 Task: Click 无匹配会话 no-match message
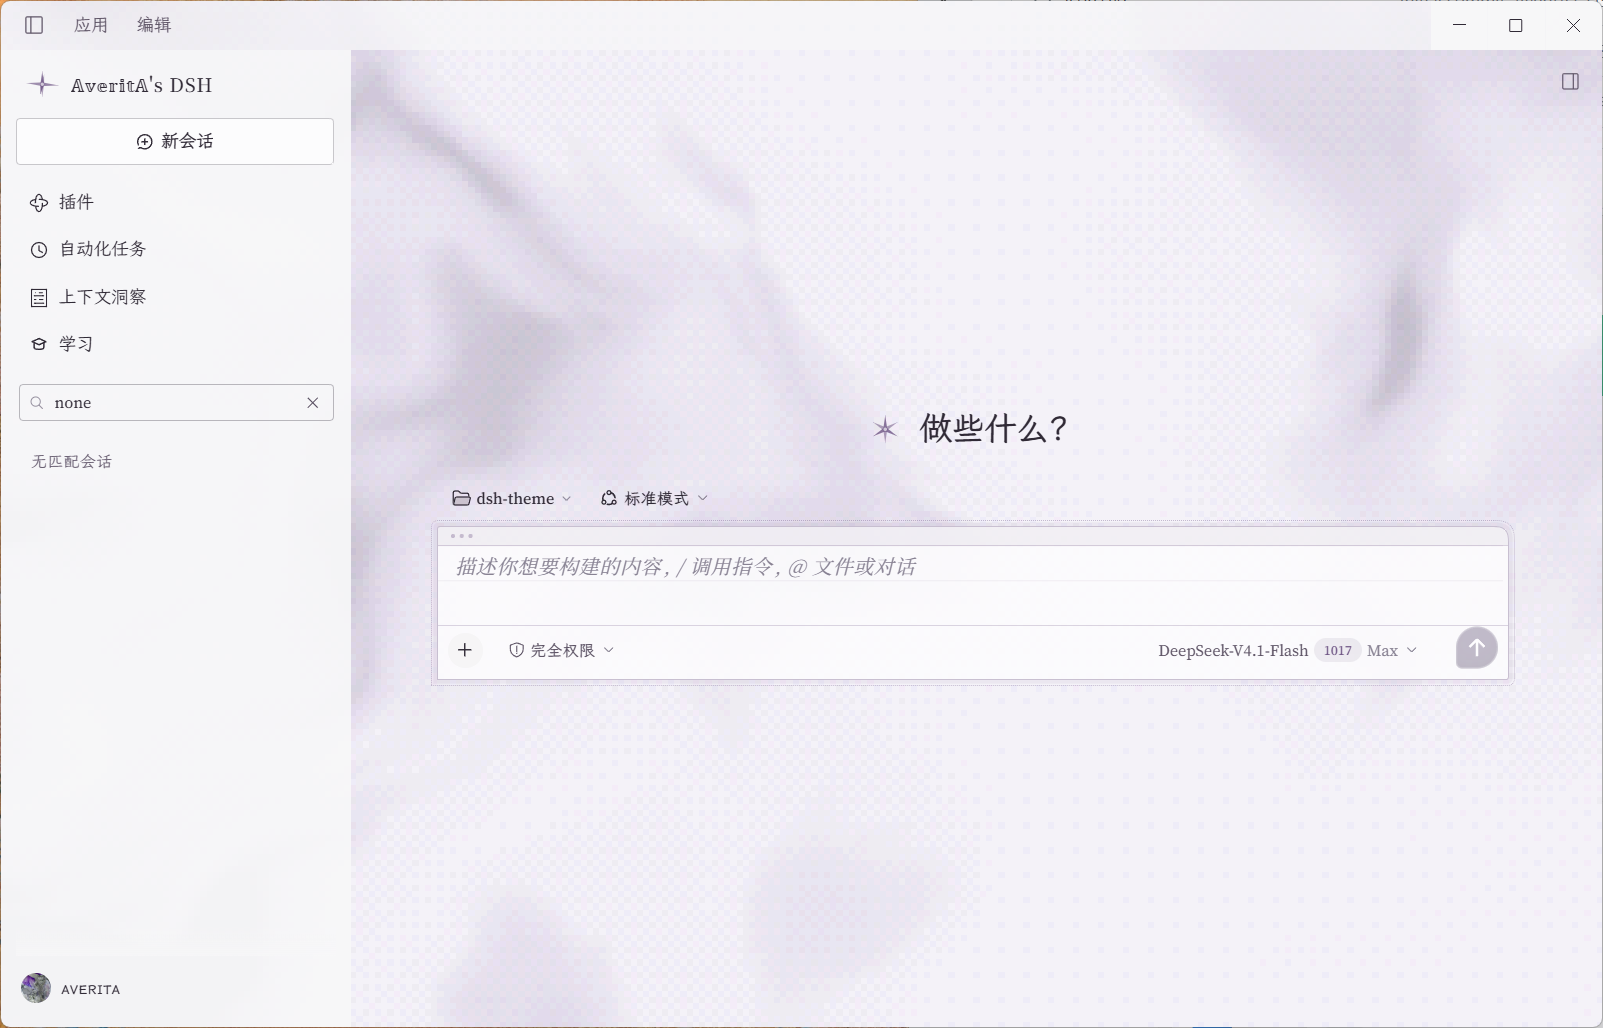tap(71, 461)
